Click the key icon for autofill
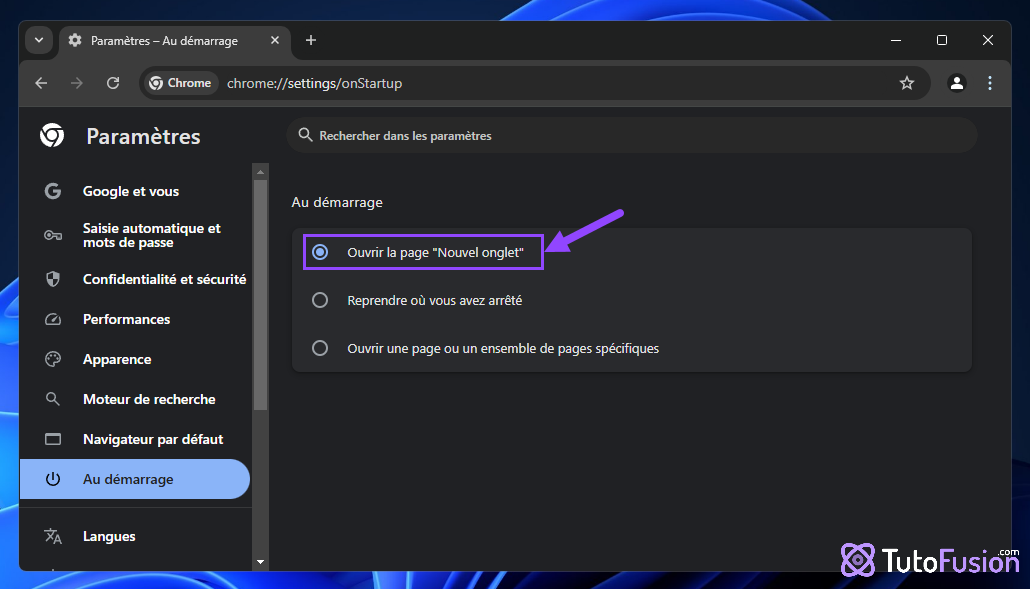 point(53,235)
